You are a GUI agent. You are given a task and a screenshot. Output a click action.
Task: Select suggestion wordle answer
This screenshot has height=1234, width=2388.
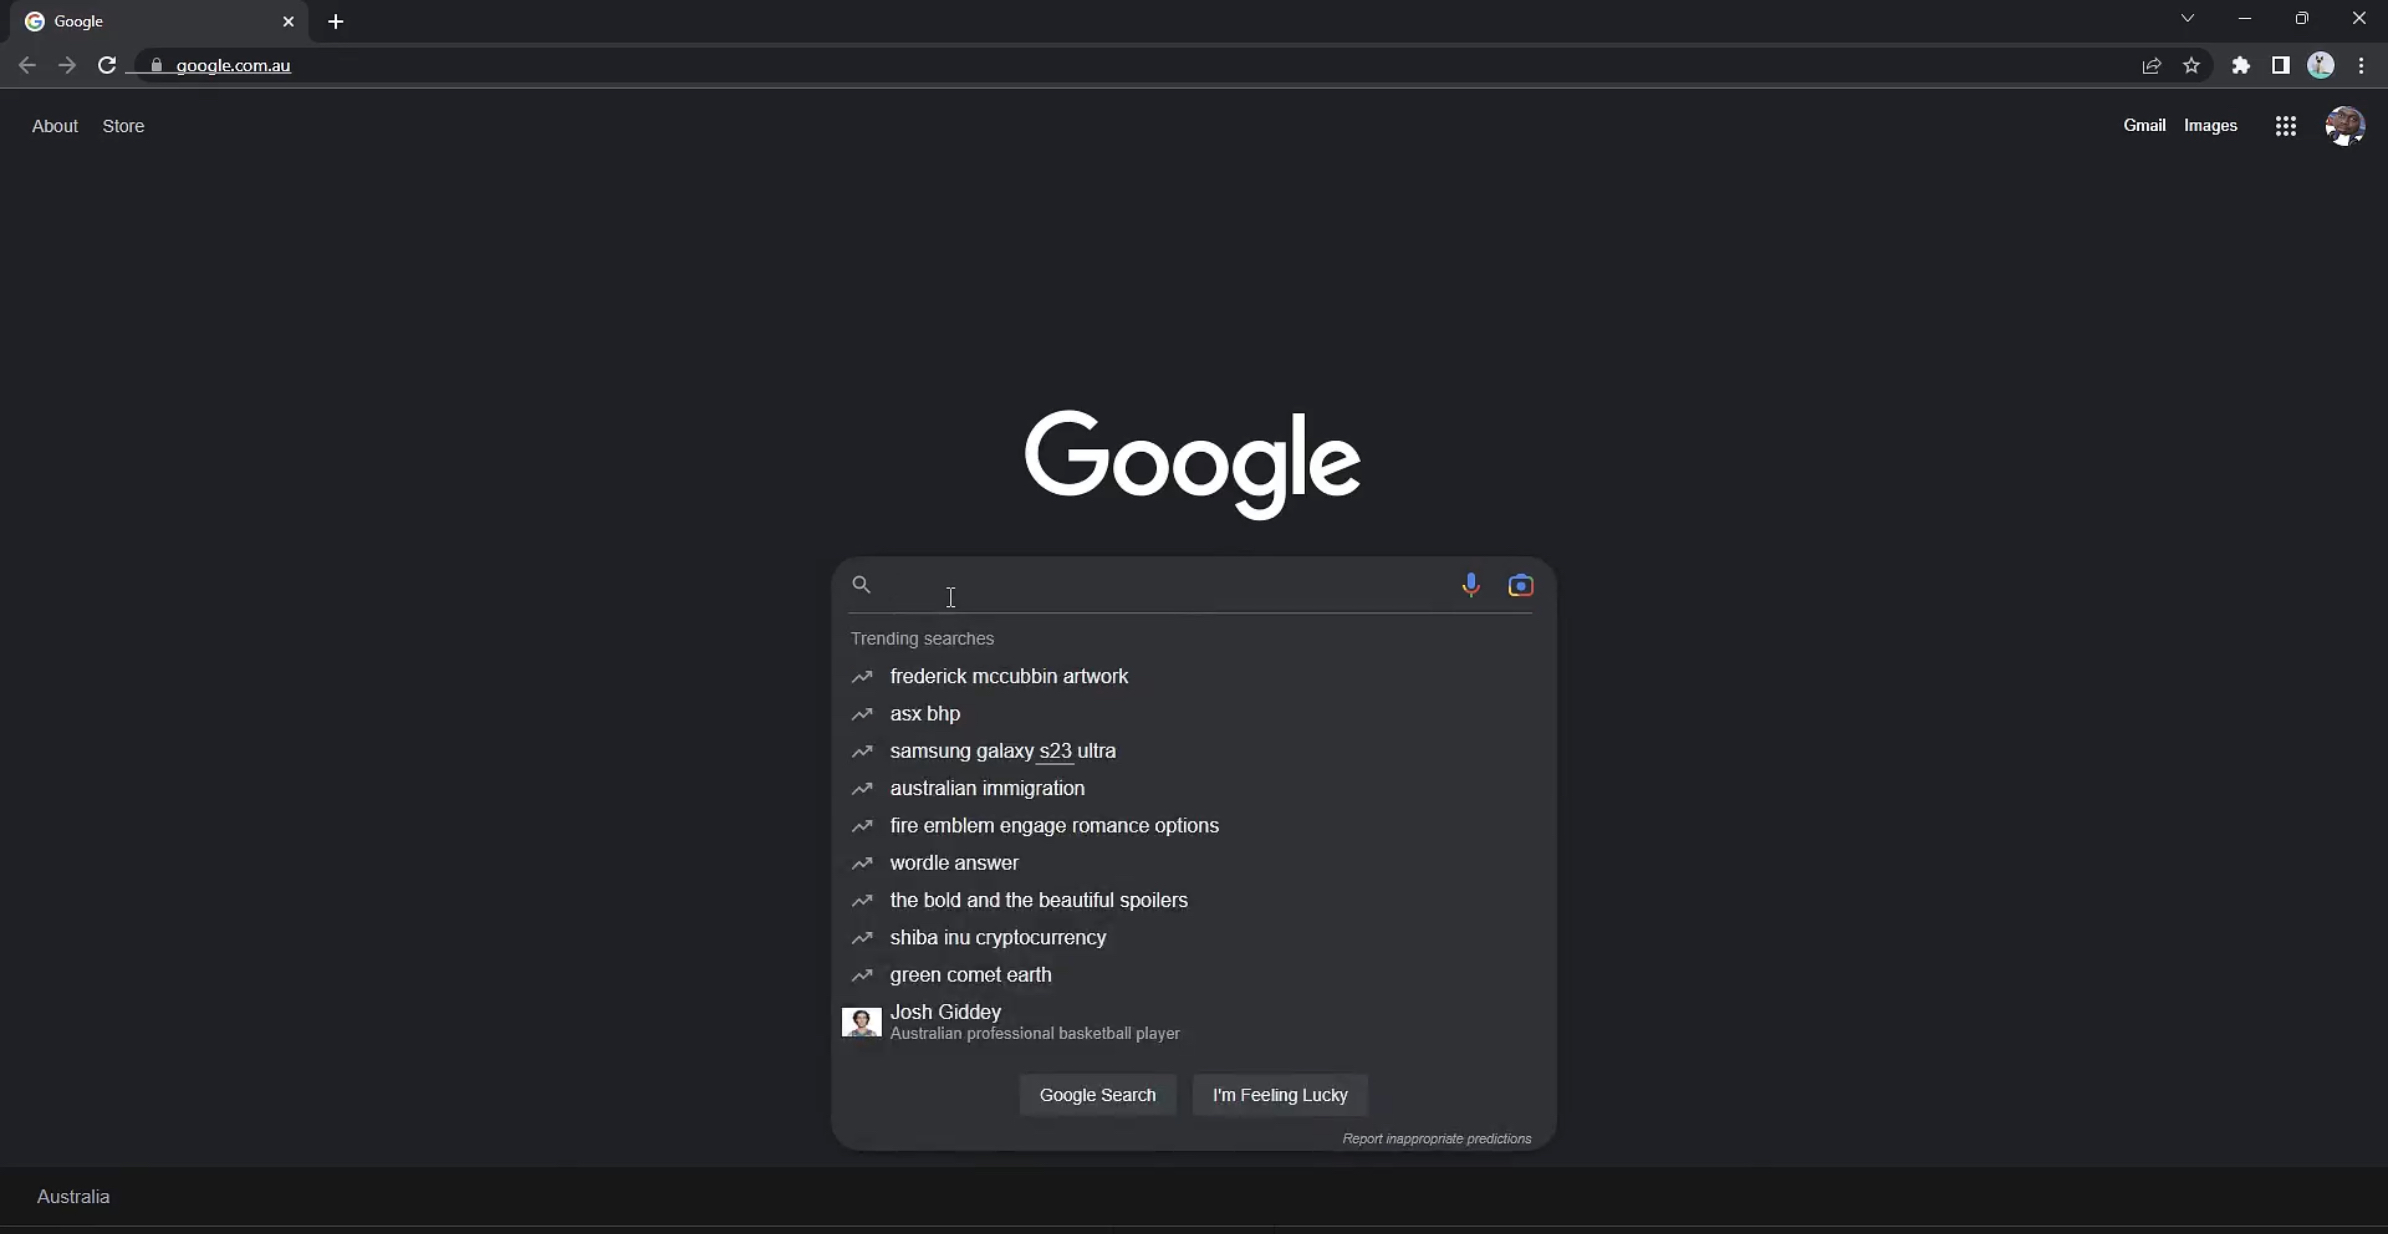(x=1193, y=863)
